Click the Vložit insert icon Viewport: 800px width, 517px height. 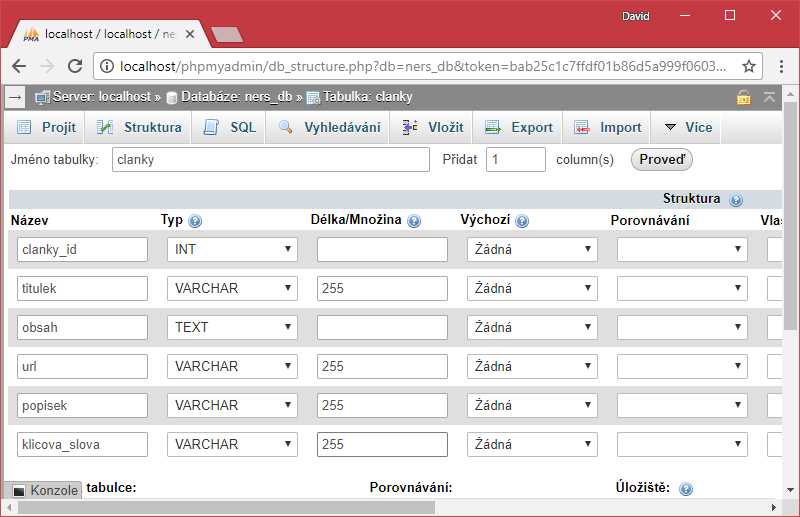point(410,127)
